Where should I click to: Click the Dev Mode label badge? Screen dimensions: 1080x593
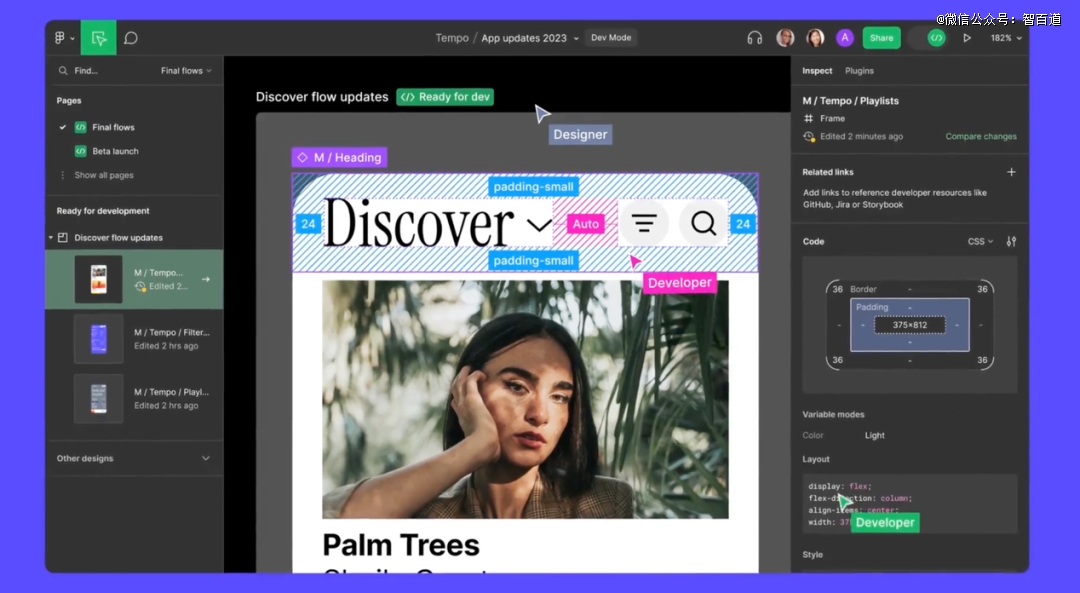click(x=611, y=38)
